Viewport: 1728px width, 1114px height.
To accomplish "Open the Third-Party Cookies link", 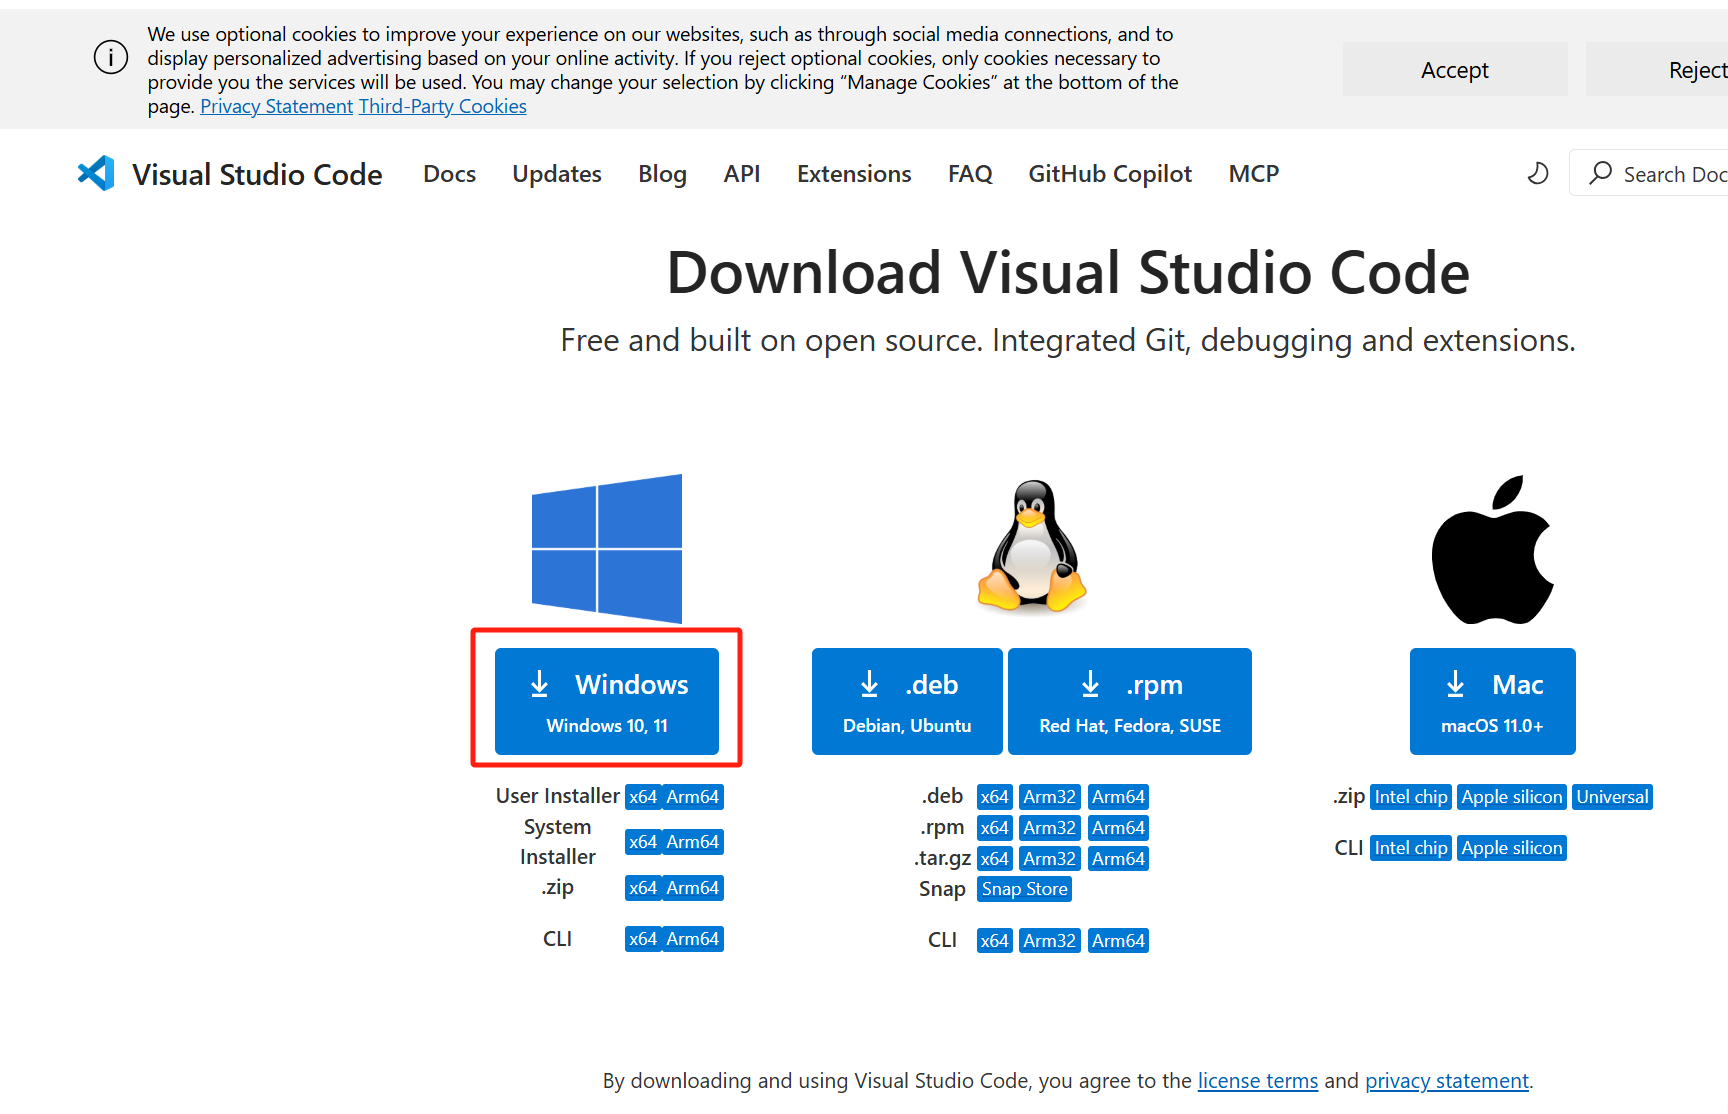I will [x=443, y=106].
